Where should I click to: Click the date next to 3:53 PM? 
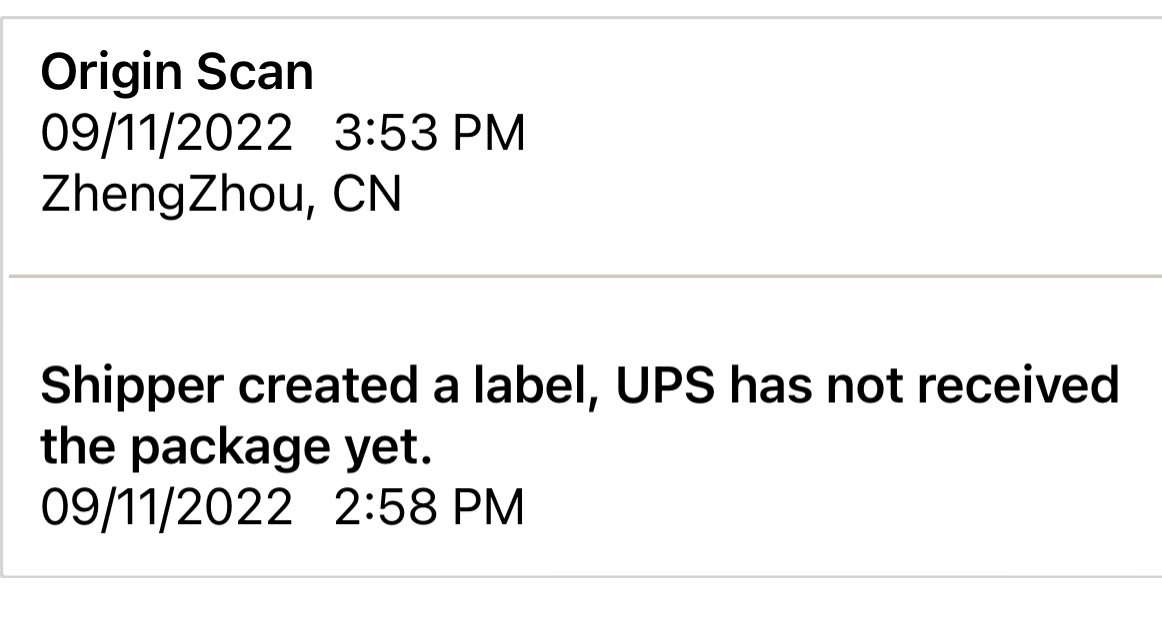[167, 134]
